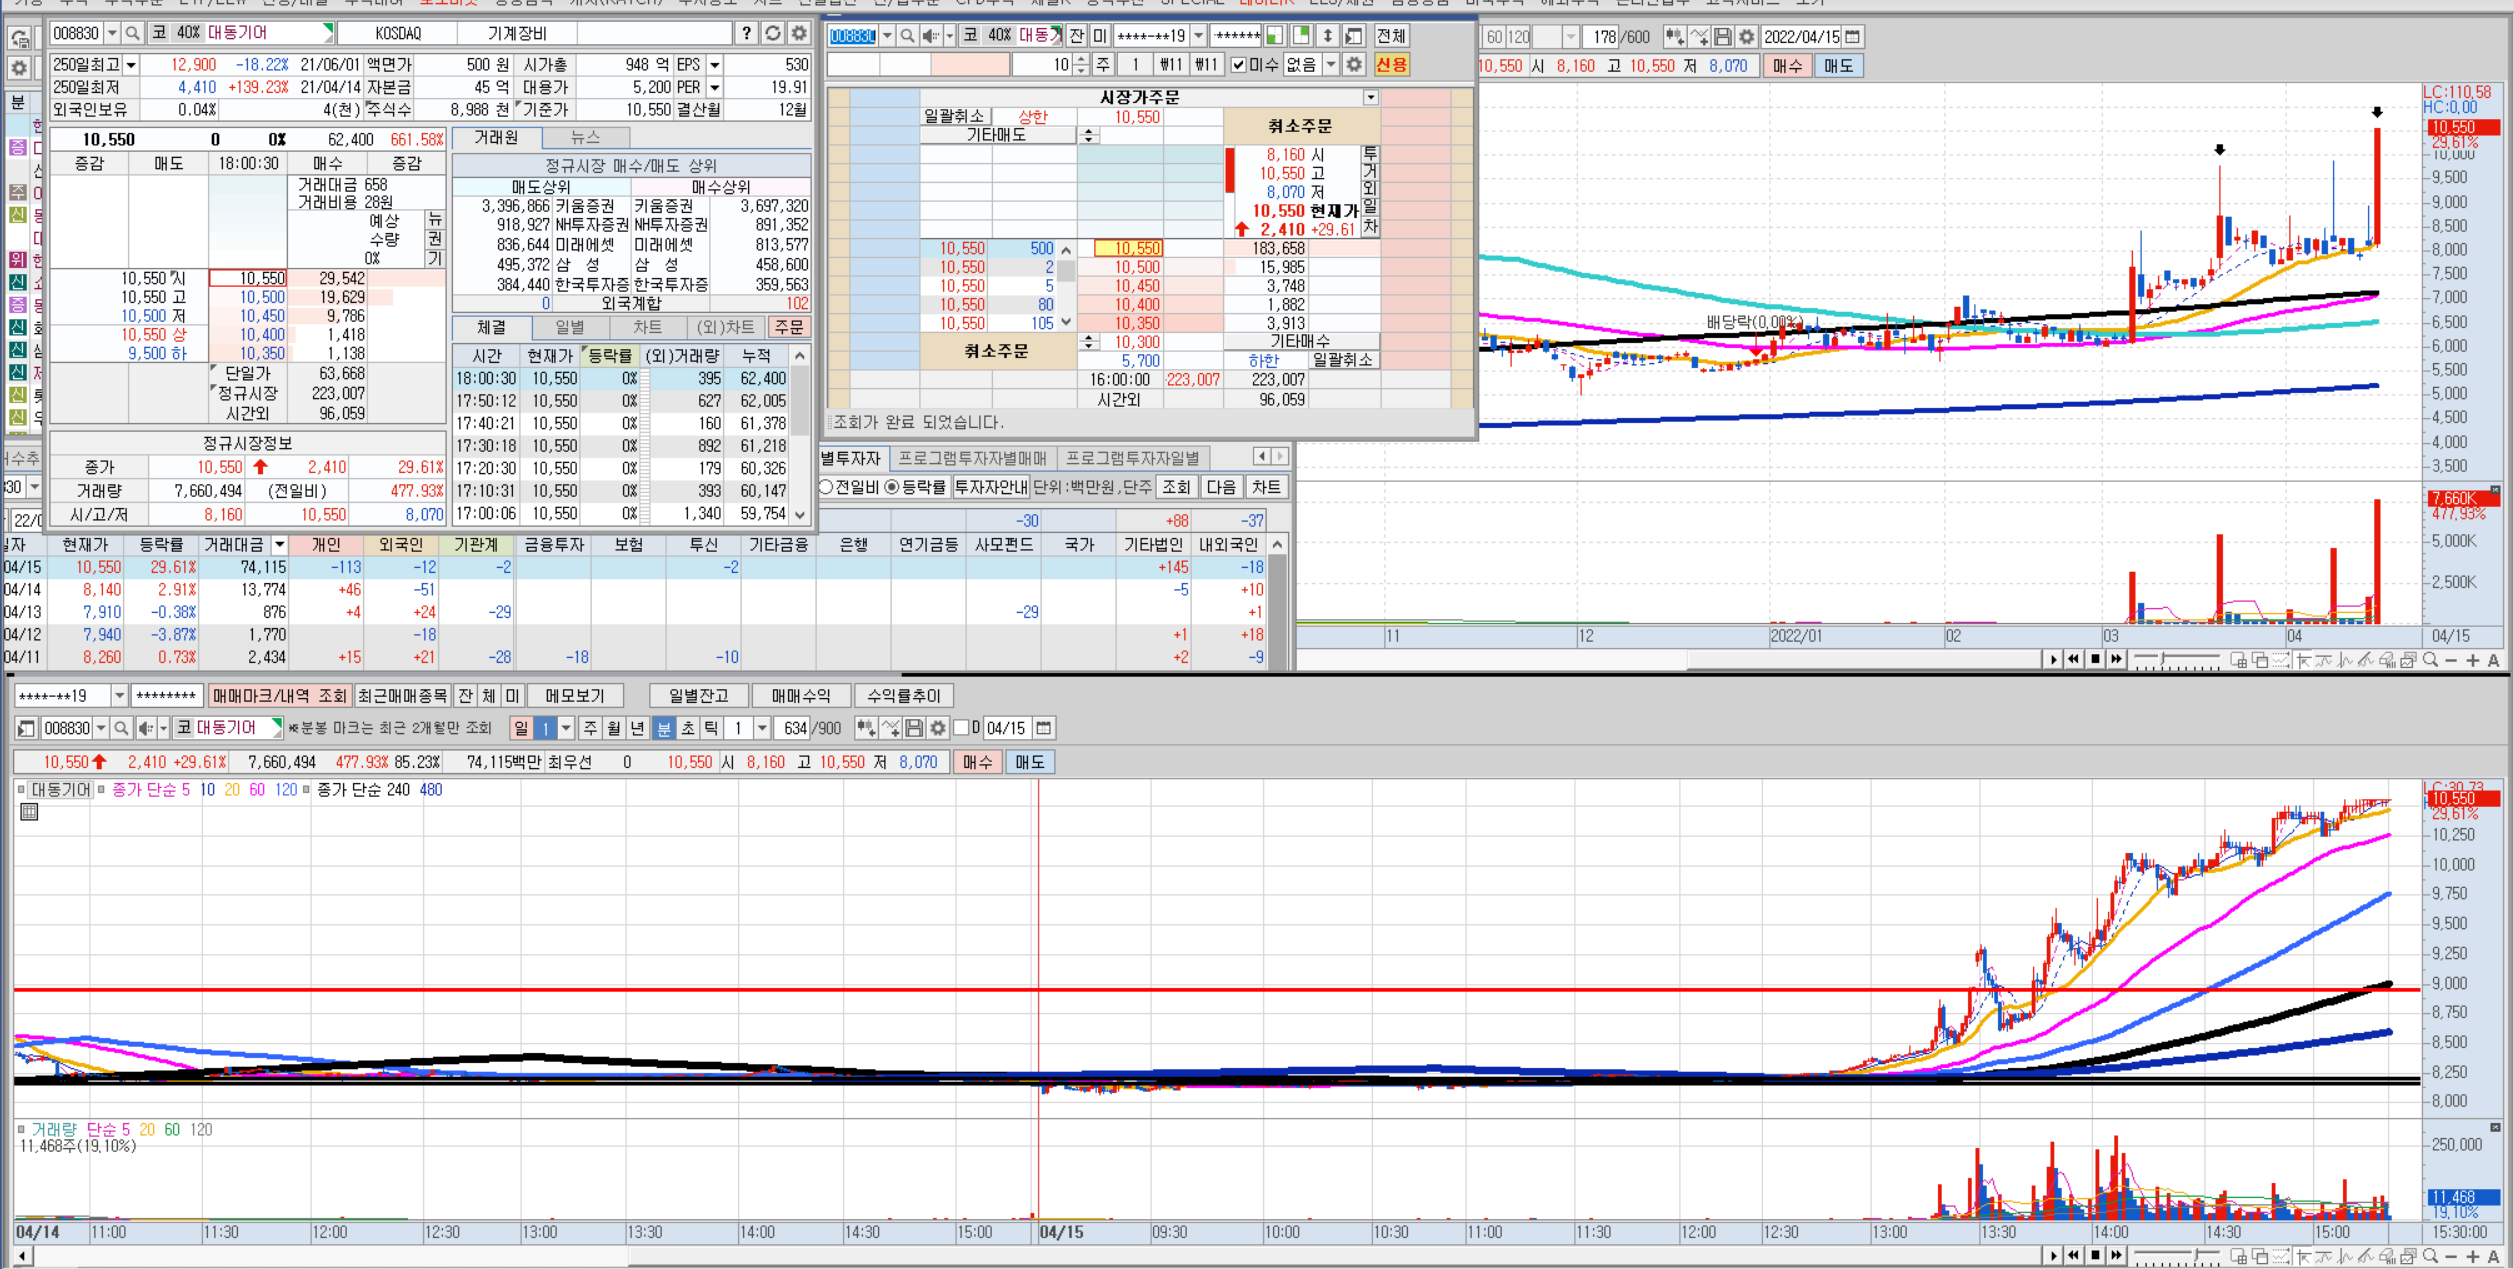Click the 일괄취소 button at top of order grid
Viewport: 2514px width, 1269px height.
954,117
